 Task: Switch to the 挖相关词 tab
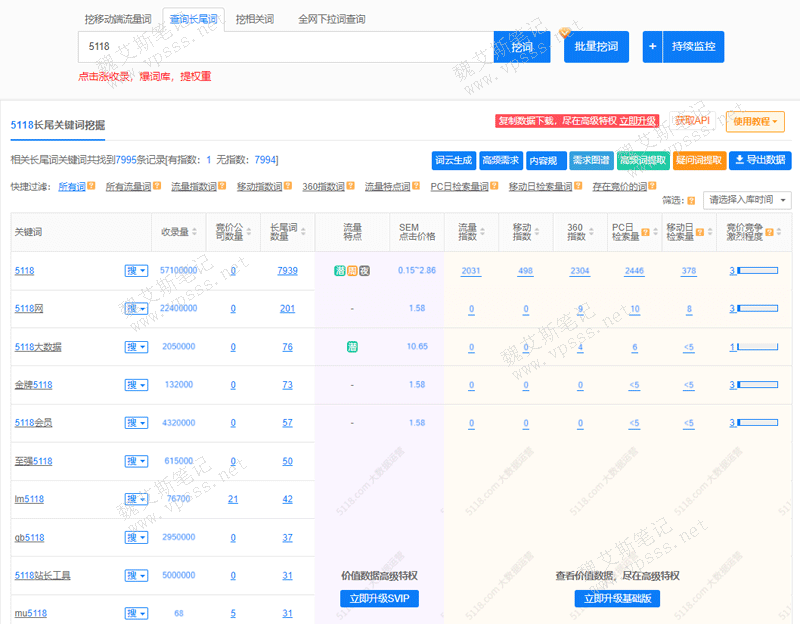point(257,19)
